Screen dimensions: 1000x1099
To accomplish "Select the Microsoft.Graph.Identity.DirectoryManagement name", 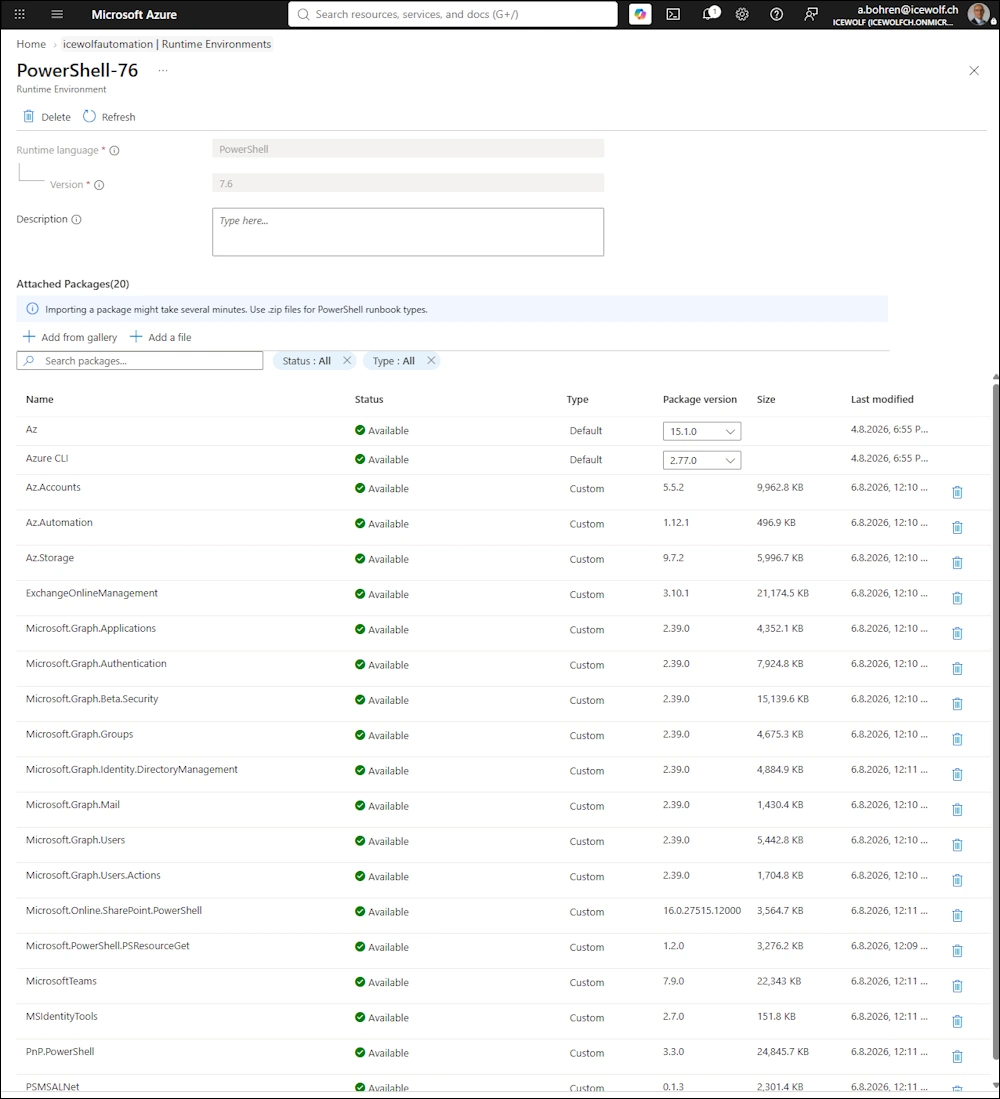I will coord(132,770).
